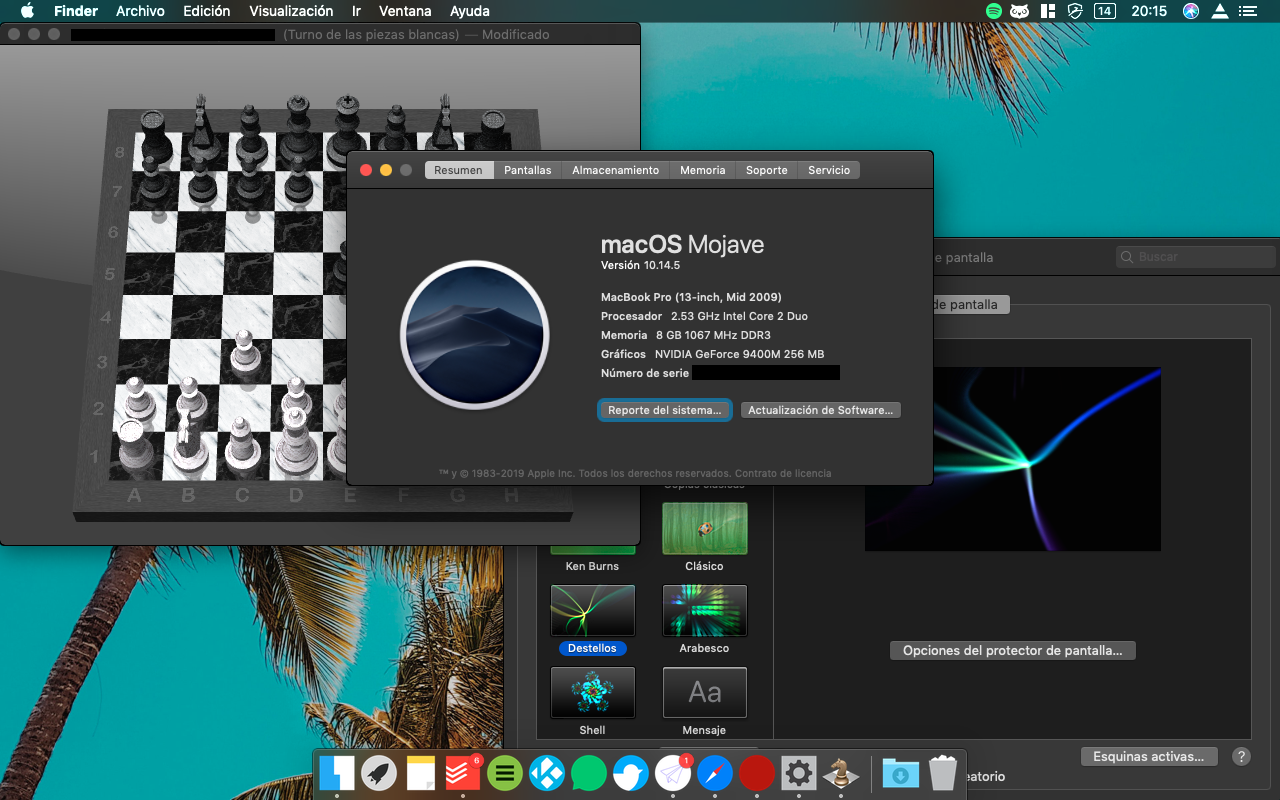Open the Edición menu
This screenshot has width=1280, height=800.
[x=207, y=11]
